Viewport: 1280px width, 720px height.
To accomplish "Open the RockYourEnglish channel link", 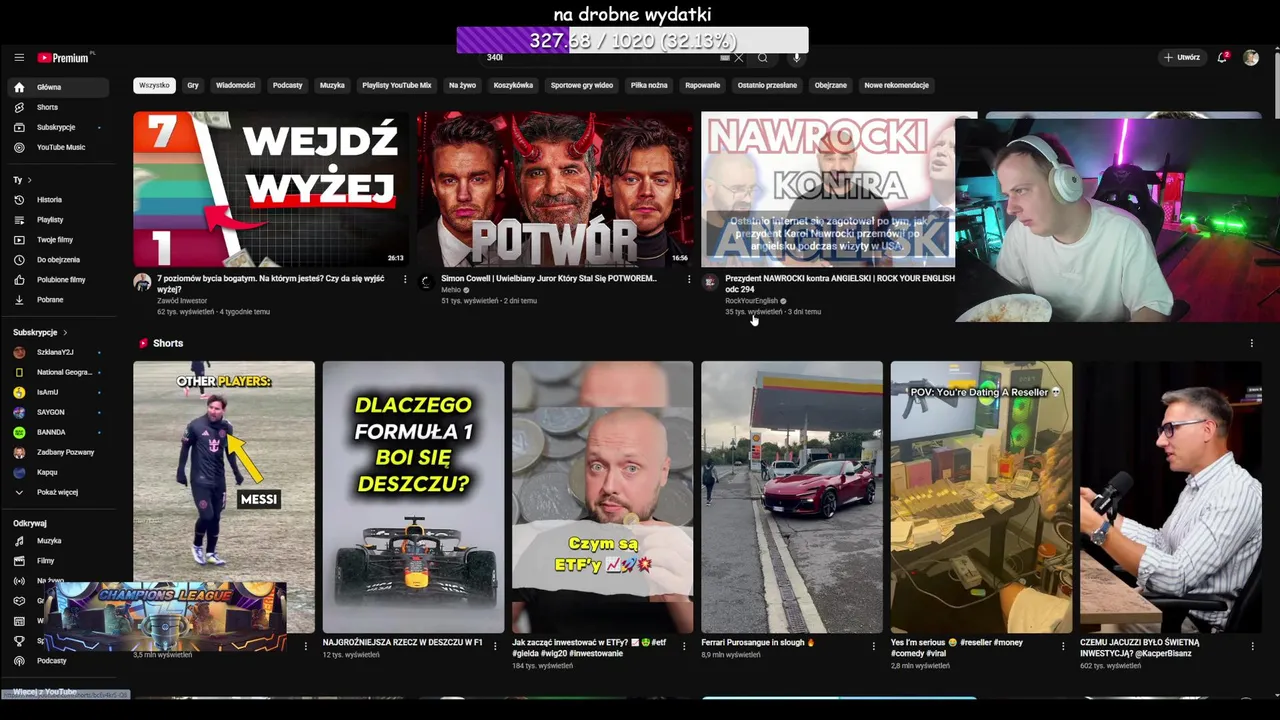I will (752, 301).
